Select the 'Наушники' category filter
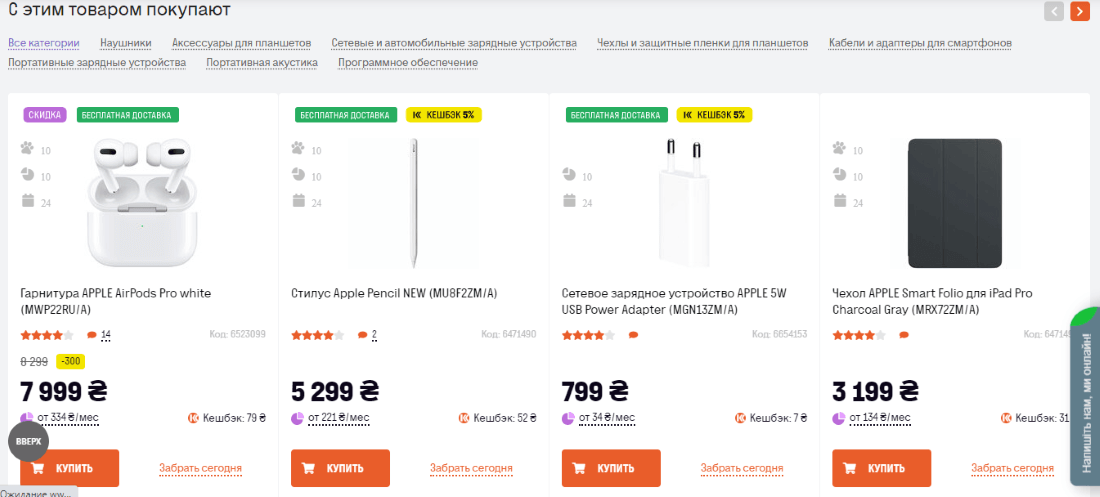 pos(126,43)
